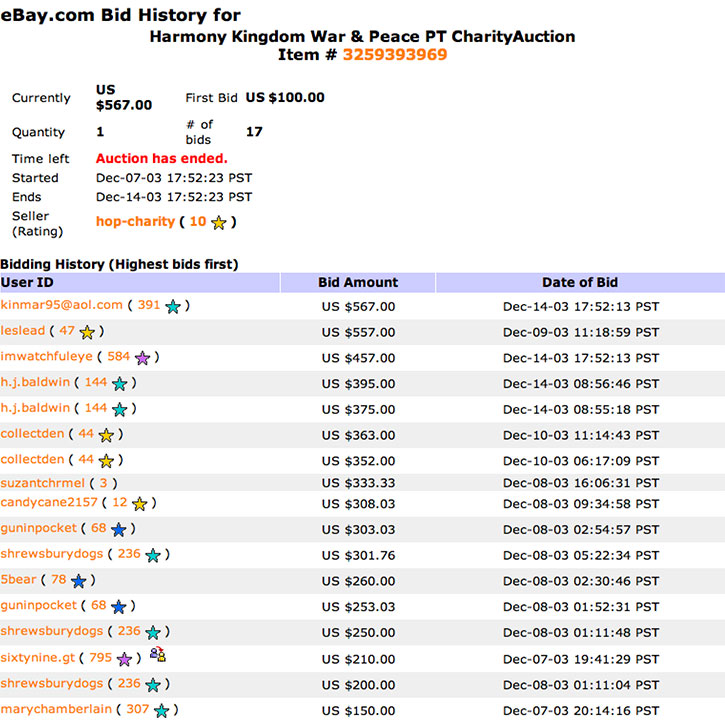Open leslead user profile

click(x=23, y=331)
